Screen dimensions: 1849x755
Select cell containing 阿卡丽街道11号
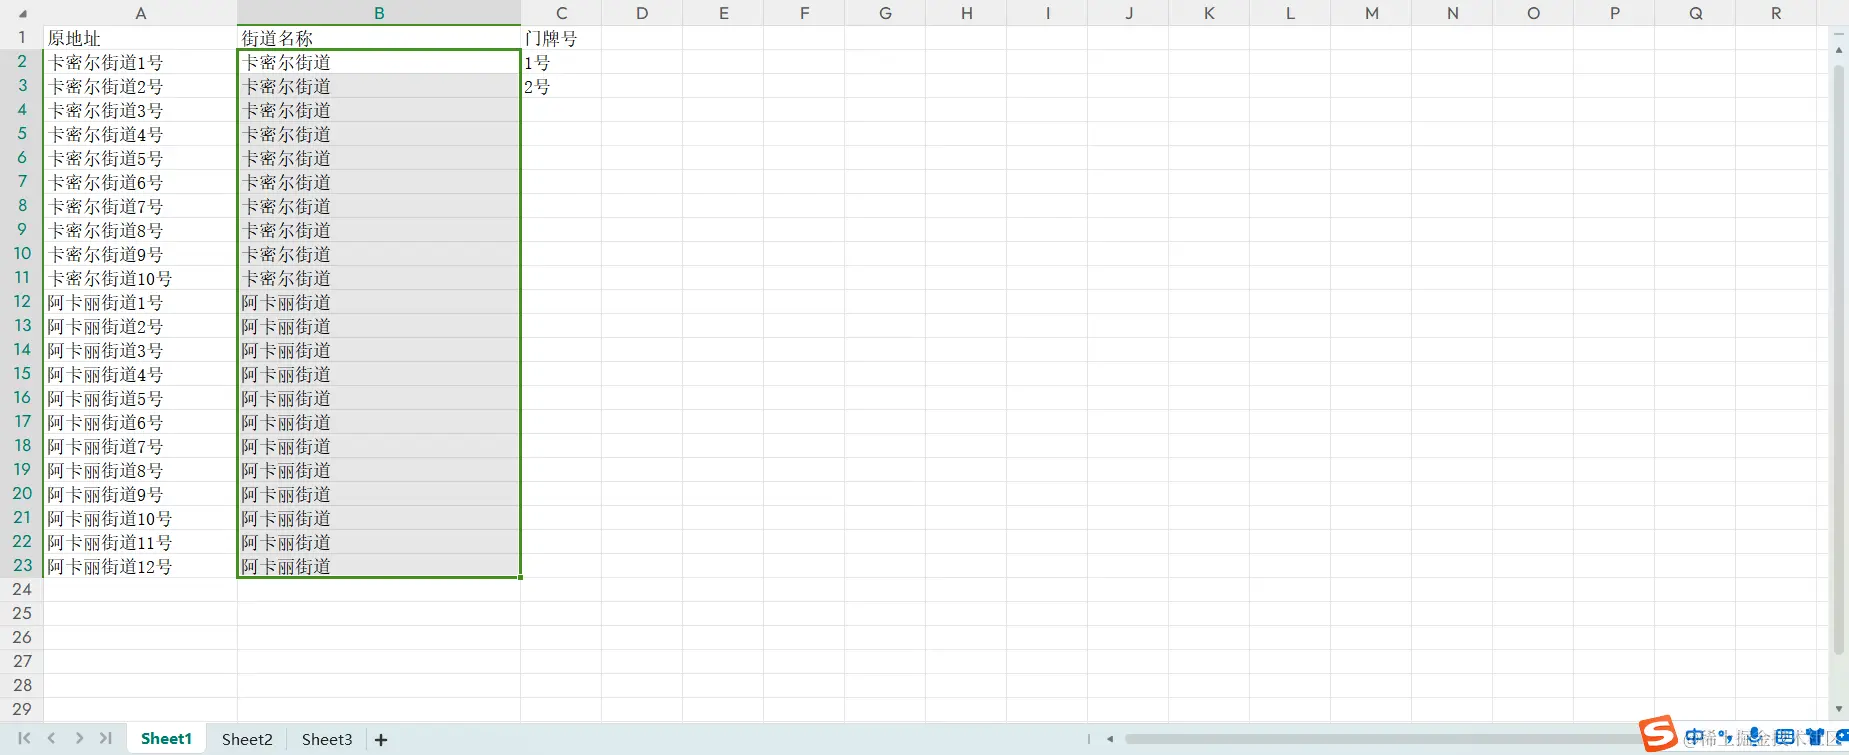click(x=141, y=542)
